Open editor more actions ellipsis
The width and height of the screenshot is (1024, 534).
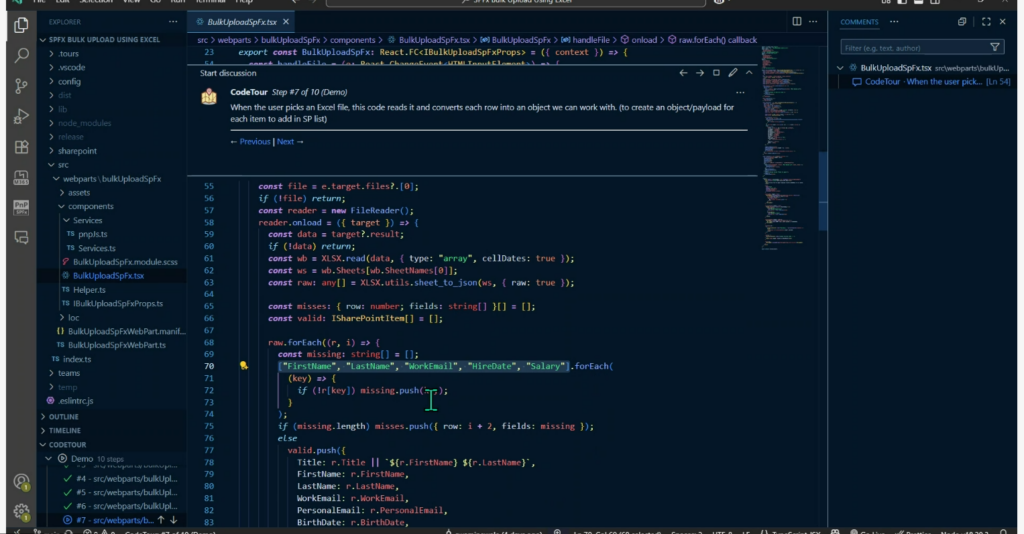point(813,22)
